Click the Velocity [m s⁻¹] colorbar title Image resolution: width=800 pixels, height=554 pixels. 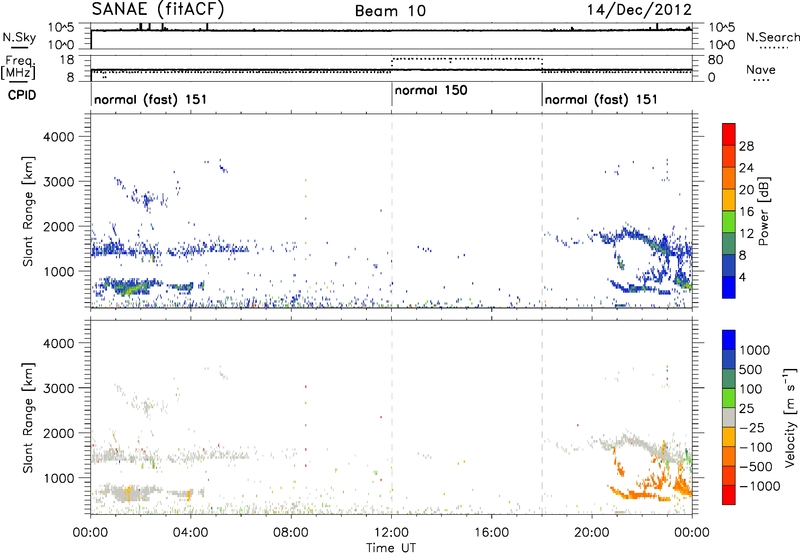click(790, 417)
